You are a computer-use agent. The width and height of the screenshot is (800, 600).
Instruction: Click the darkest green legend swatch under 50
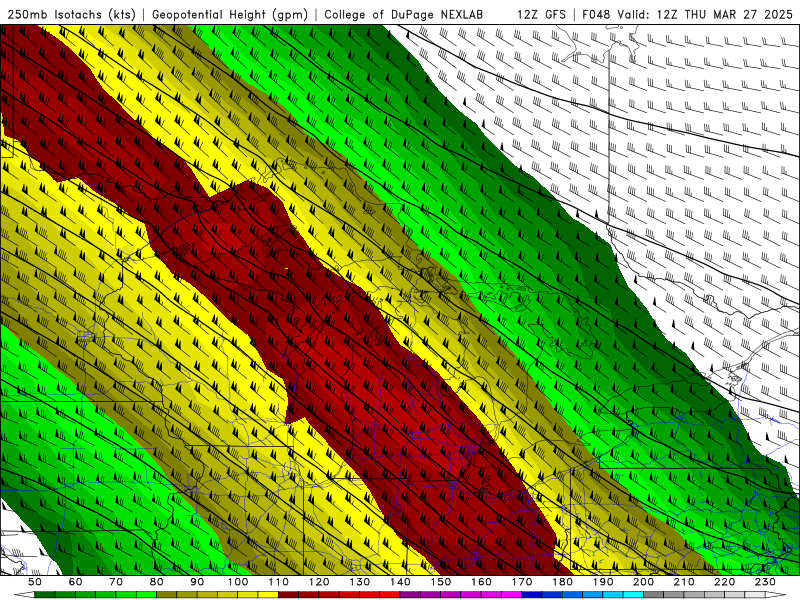click(x=45, y=594)
